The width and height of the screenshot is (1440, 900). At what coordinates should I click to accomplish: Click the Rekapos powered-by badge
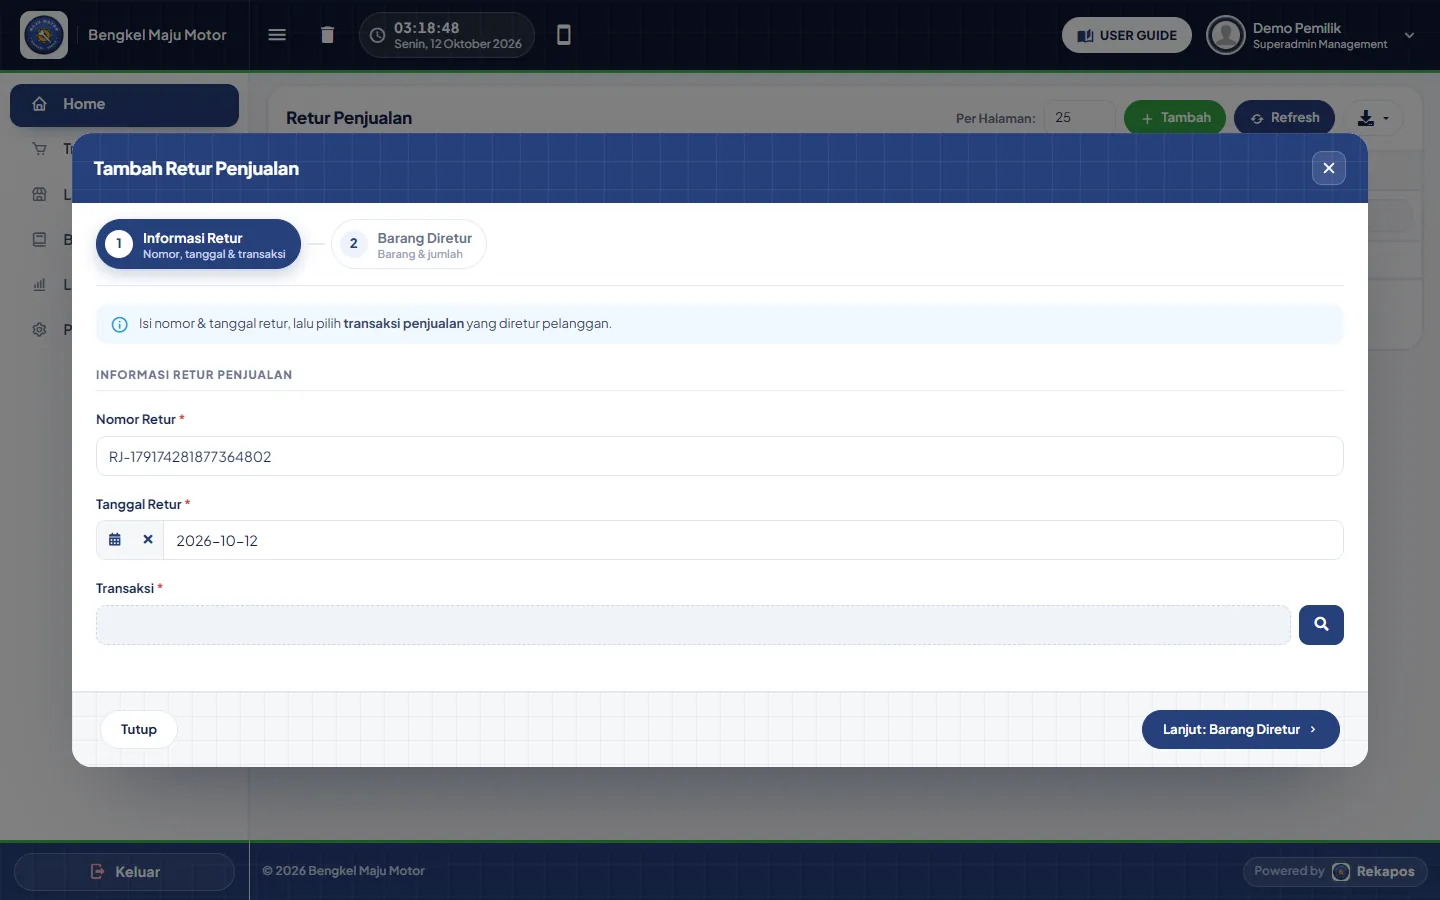(1335, 872)
